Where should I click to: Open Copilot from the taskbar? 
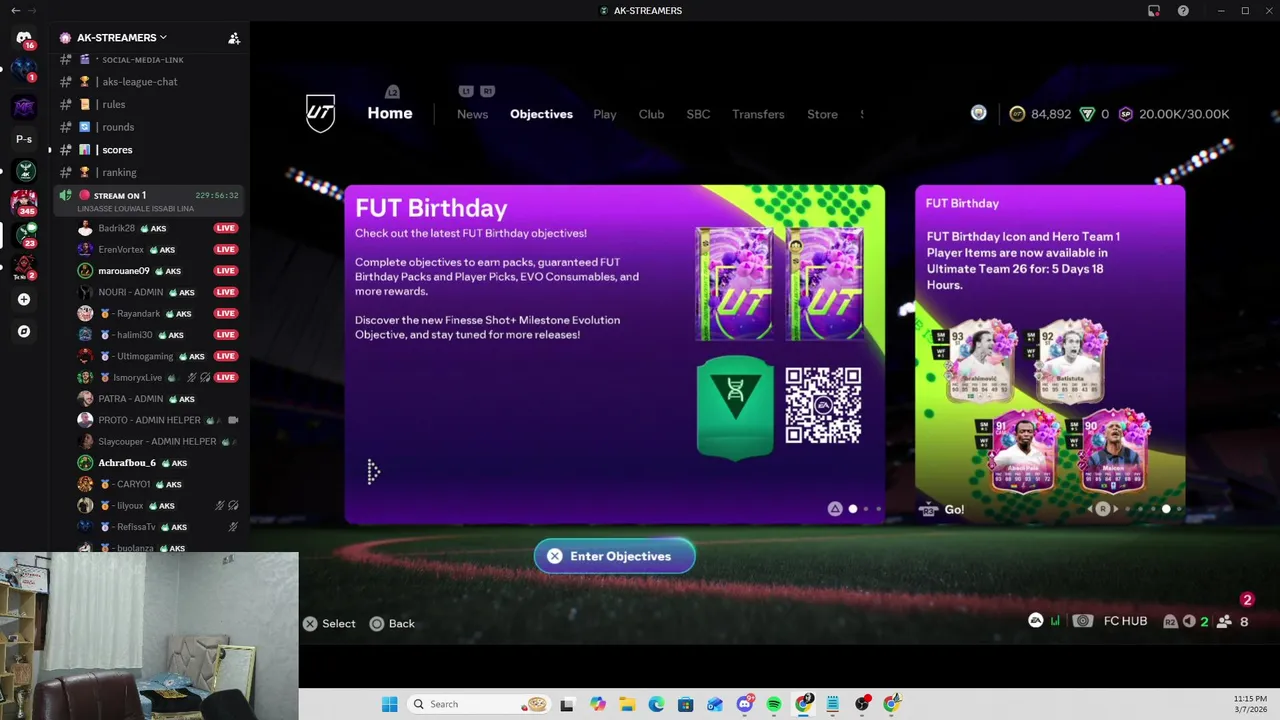(x=597, y=704)
